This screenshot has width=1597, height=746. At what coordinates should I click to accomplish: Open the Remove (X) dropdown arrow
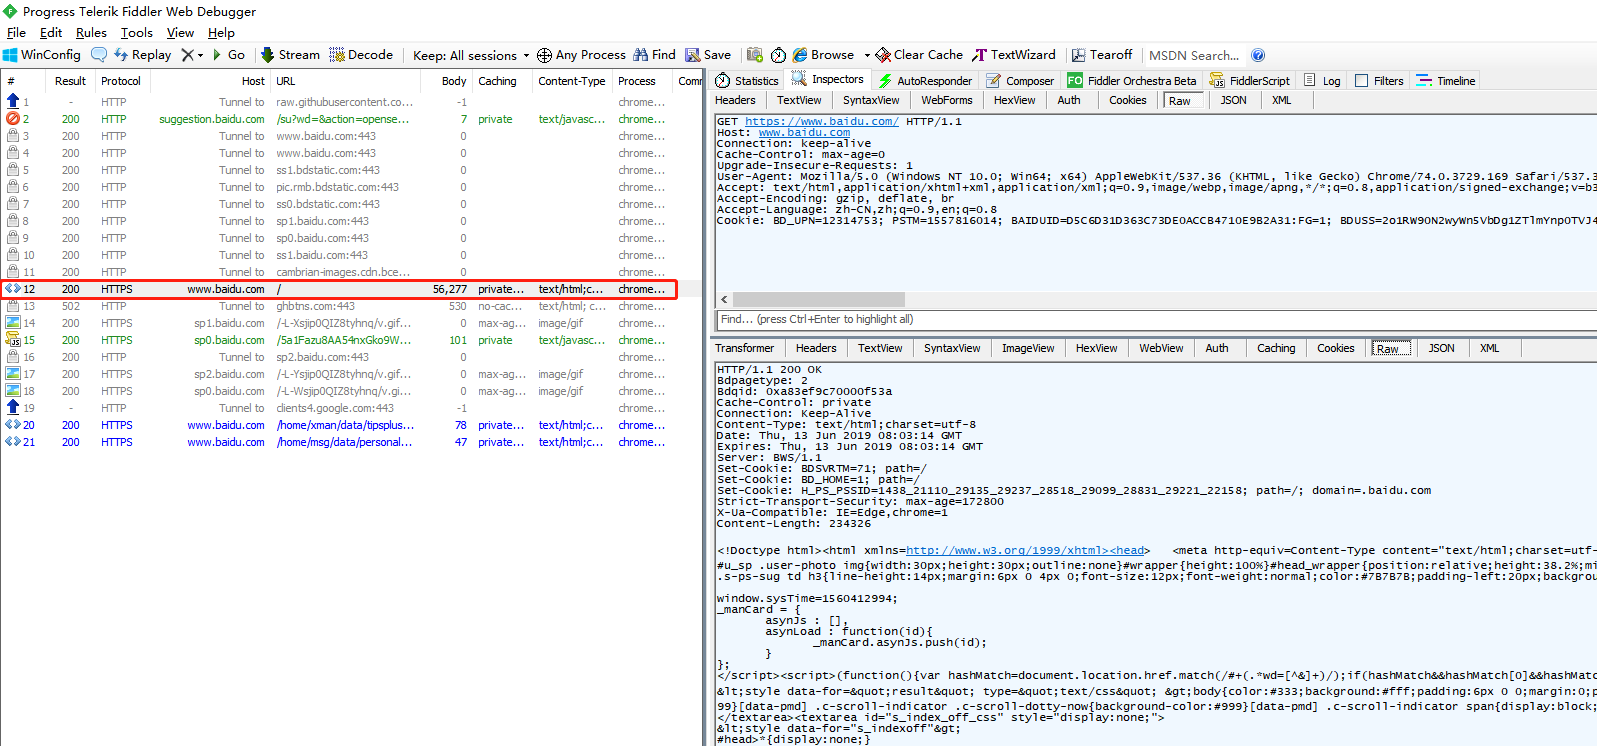pos(200,56)
